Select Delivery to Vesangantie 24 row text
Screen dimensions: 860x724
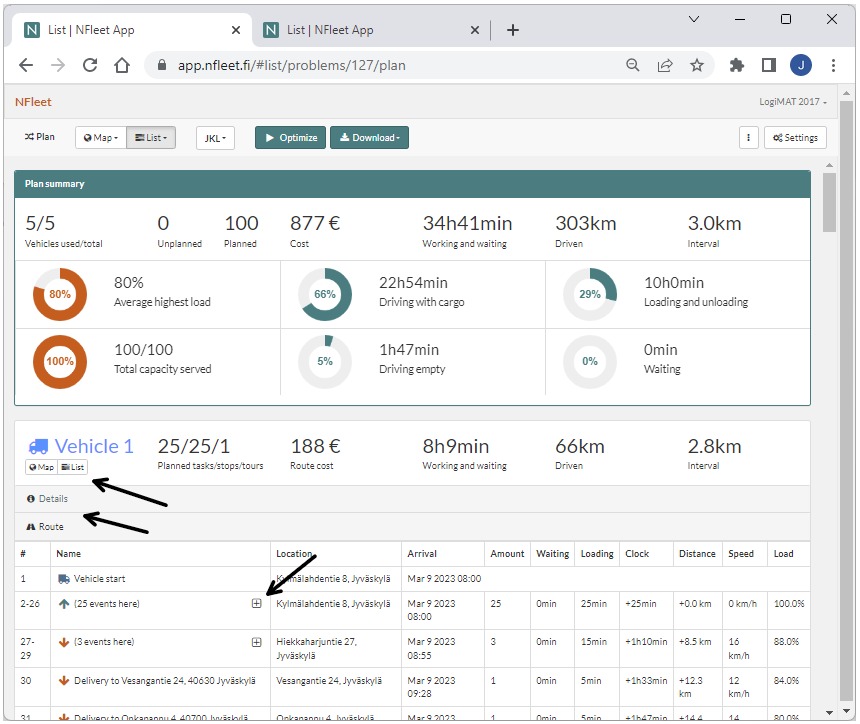pyautogui.click(x=165, y=681)
